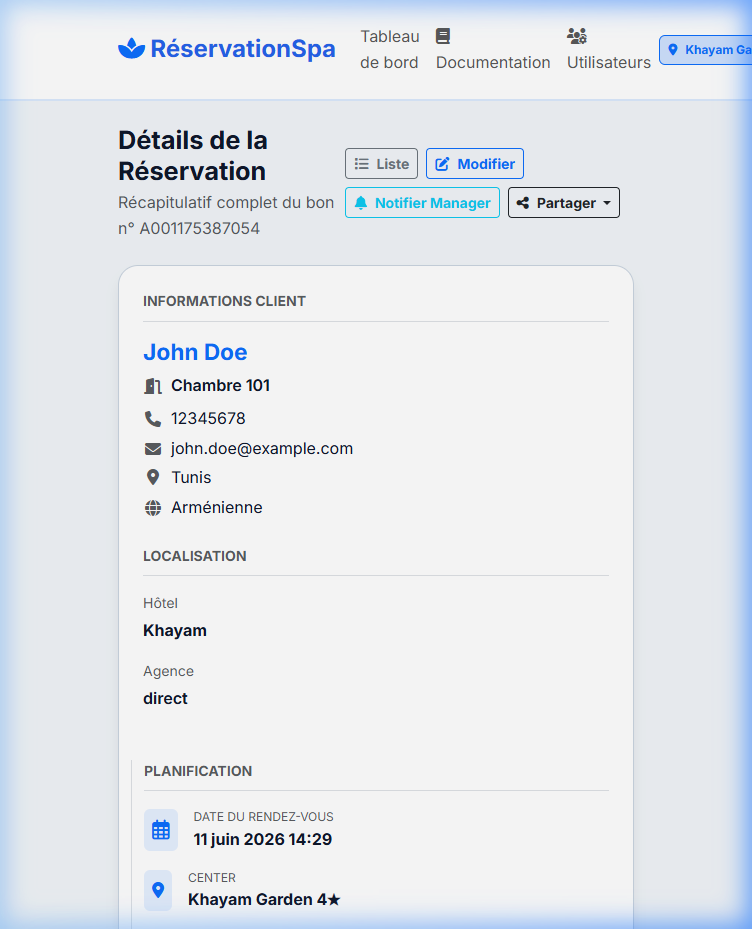Image resolution: width=752 pixels, height=929 pixels.
Task: Open the Partager dropdown menu
Action: [x=564, y=203]
